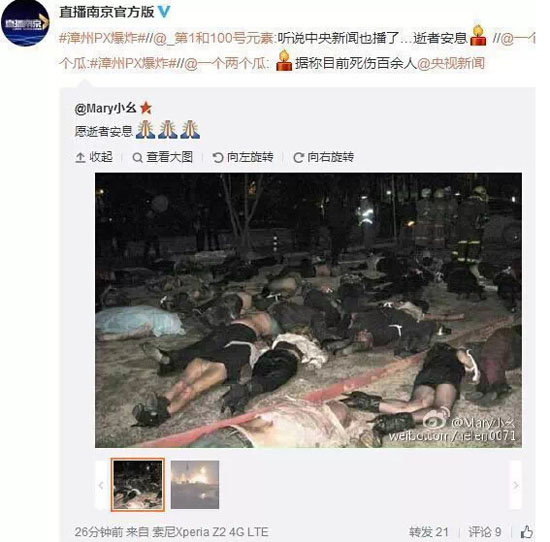Viewport: 550px width, 542px height.
Task: Open the @_第1和100号元素 mention
Action: tap(213, 38)
